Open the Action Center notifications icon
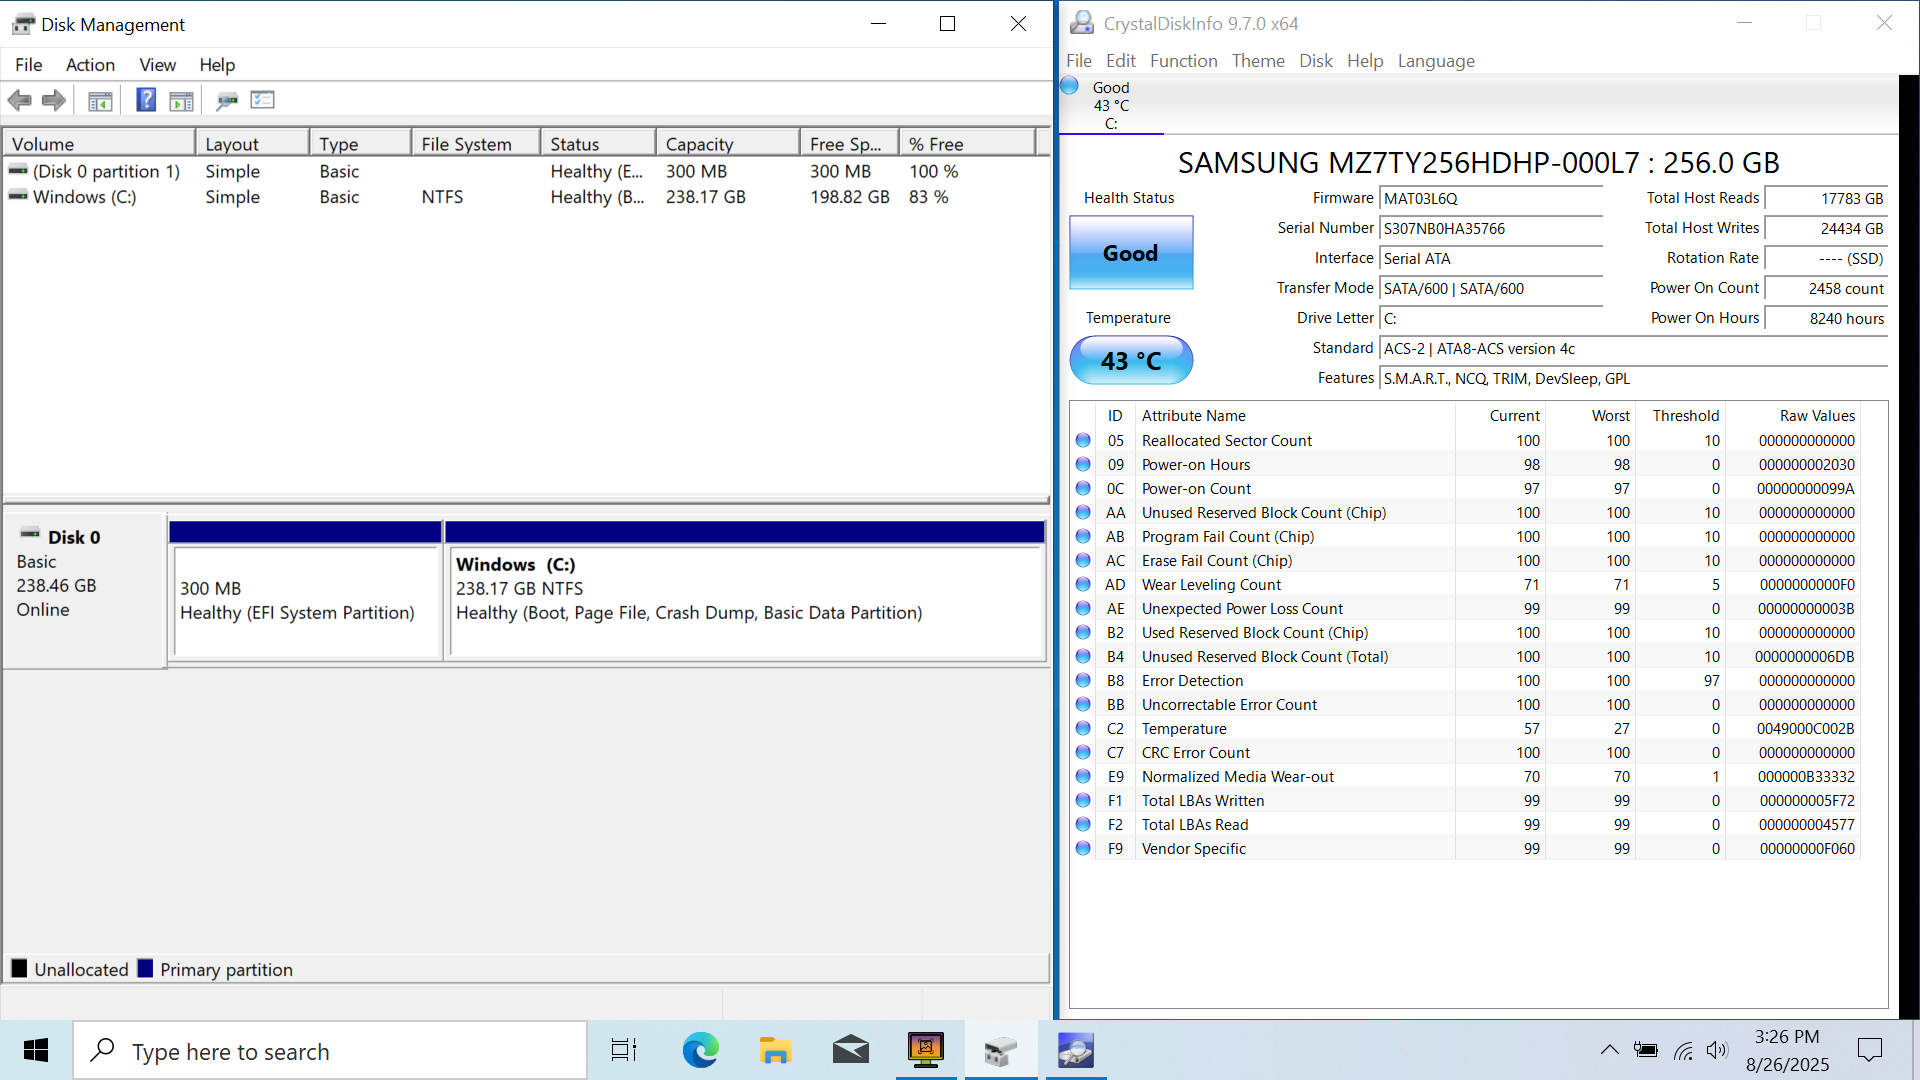The image size is (1920, 1080). pos(1869,1050)
